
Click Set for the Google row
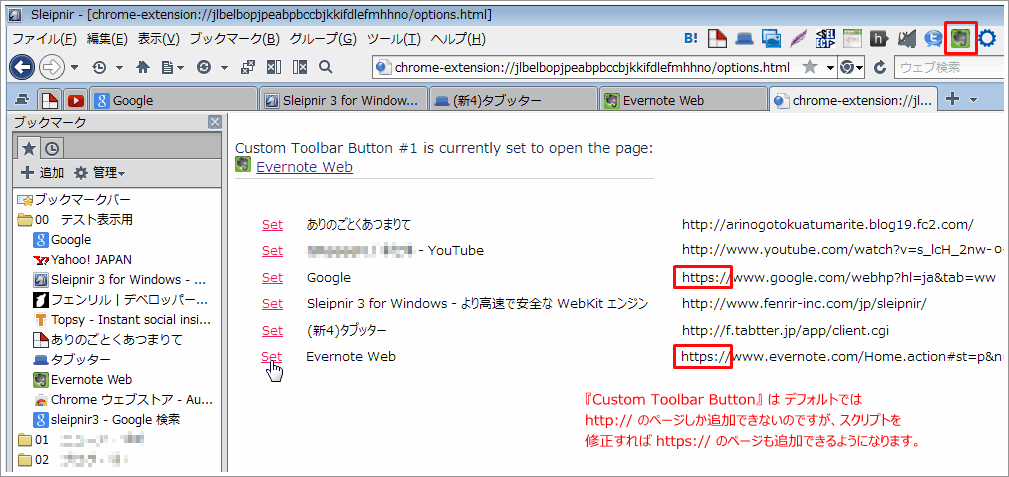(x=272, y=277)
